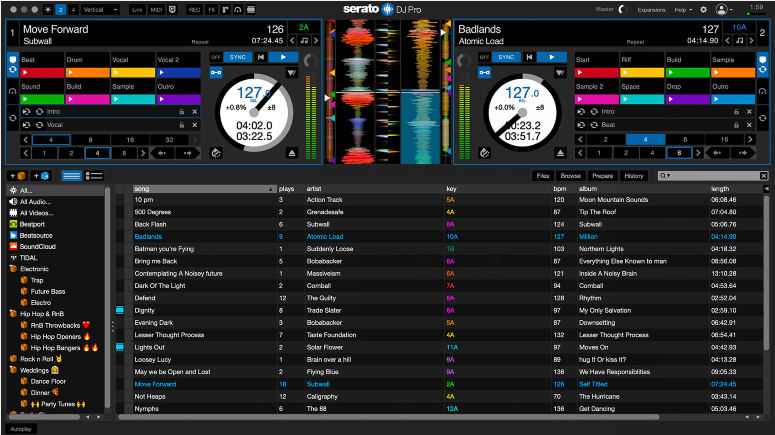
Task: Shift deck 1 key down arrow
Action: [x=293, y=41]
